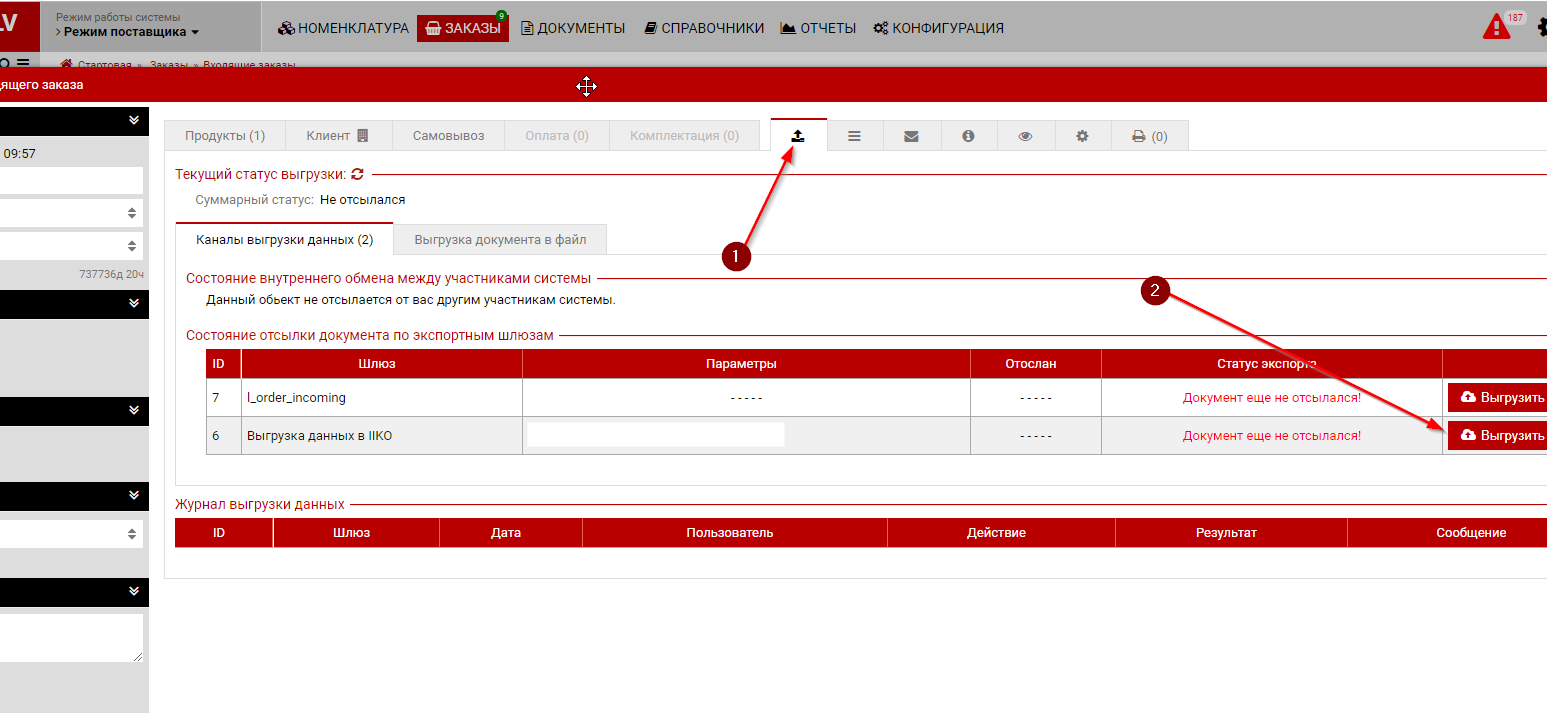This screenshot has width=1547, height=713.
Task: Open the select box above the 737736д 20ч label
Action: click(70, 246)
